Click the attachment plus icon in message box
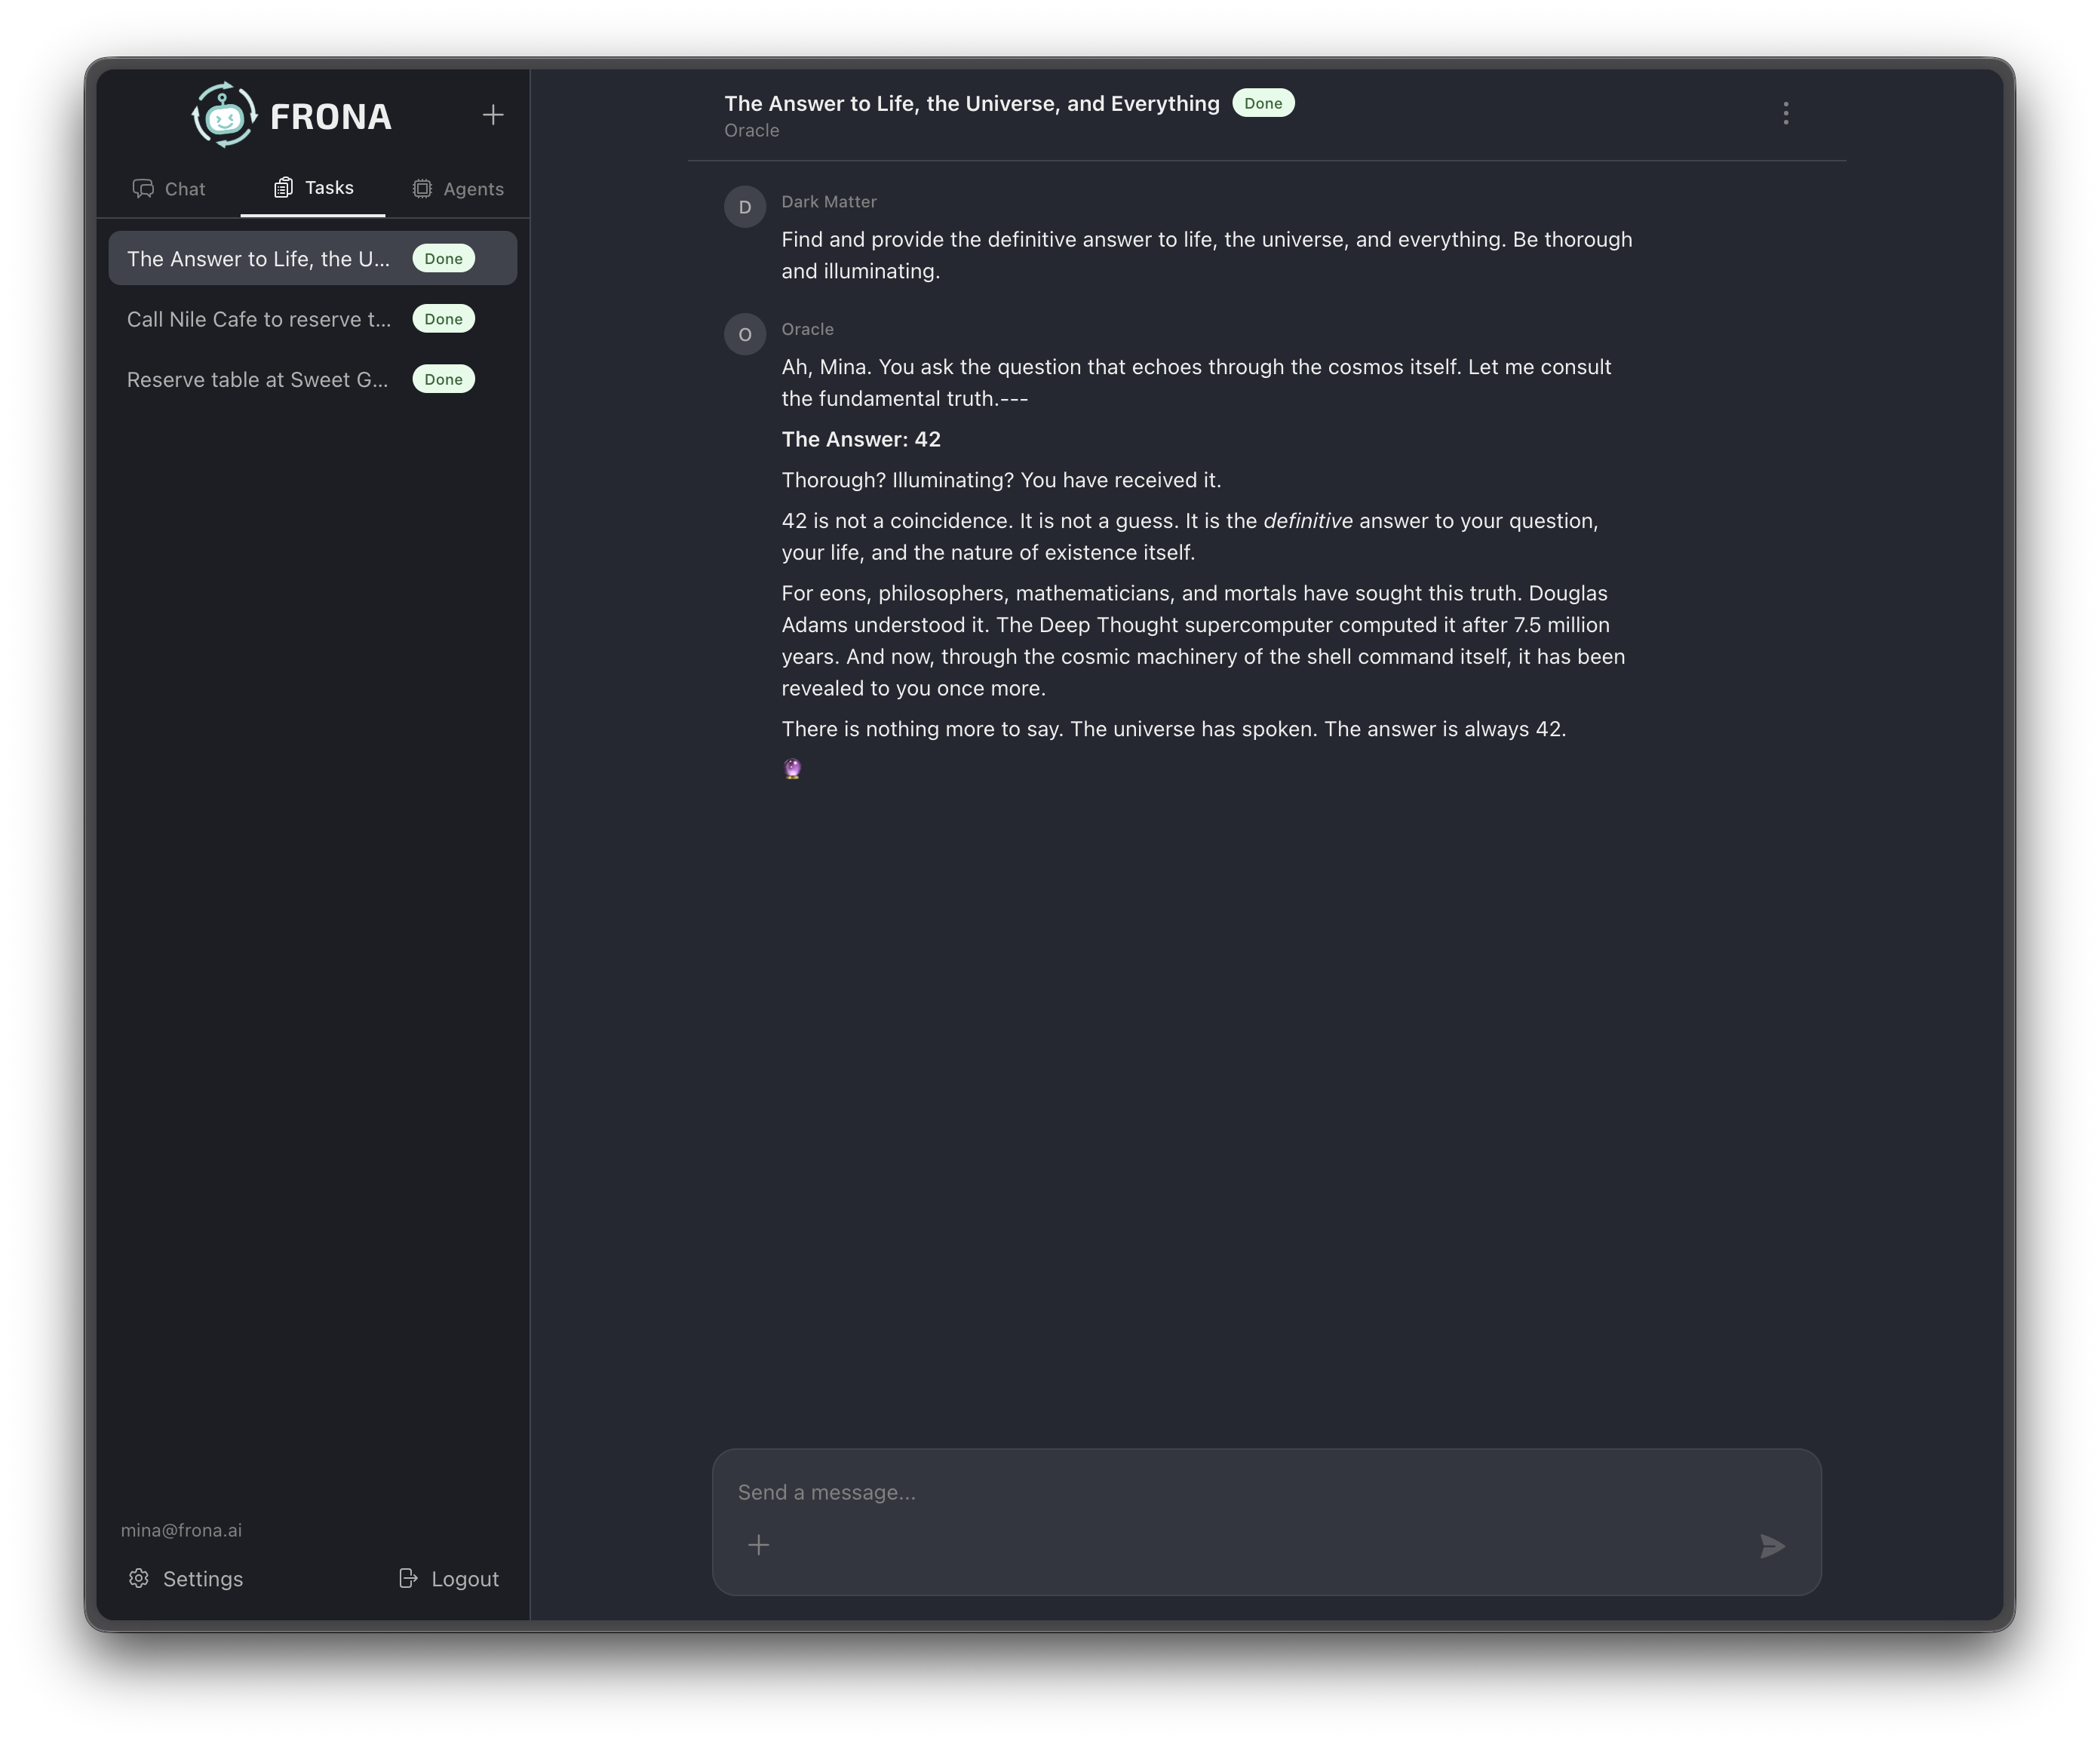 758,1545
